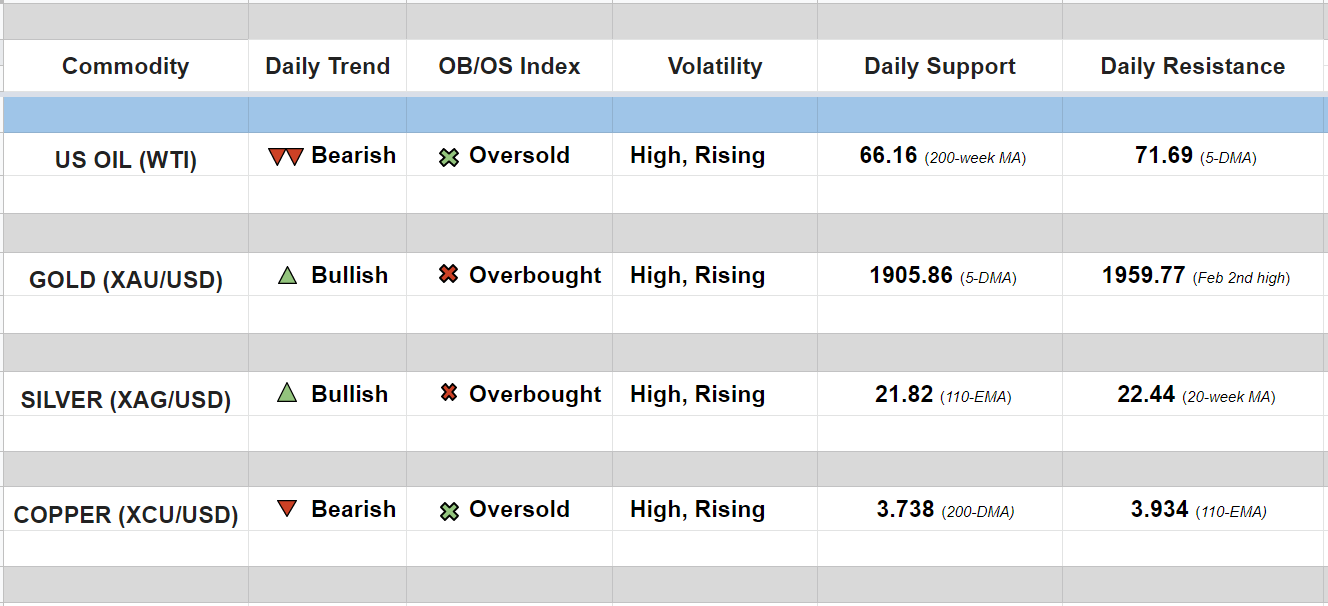Click the double red down-arrows beside US Oil's Bearish
This screenshot has height=606, width=1328.
[x=286, y=157]
